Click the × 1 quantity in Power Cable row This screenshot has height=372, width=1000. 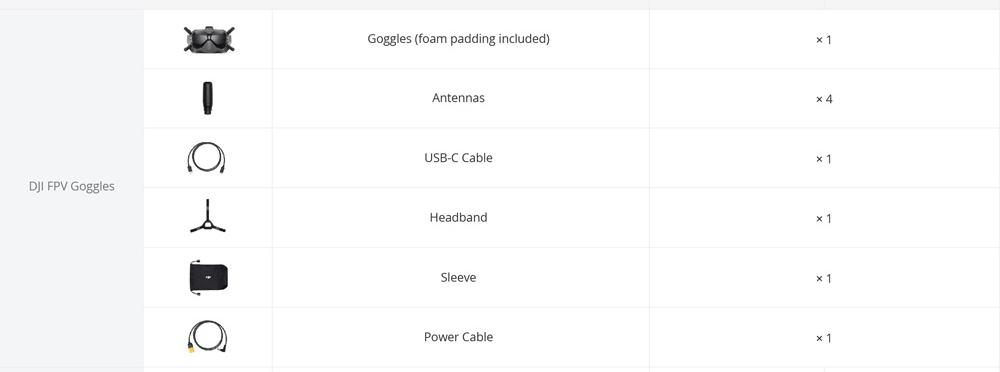point(824,338)
